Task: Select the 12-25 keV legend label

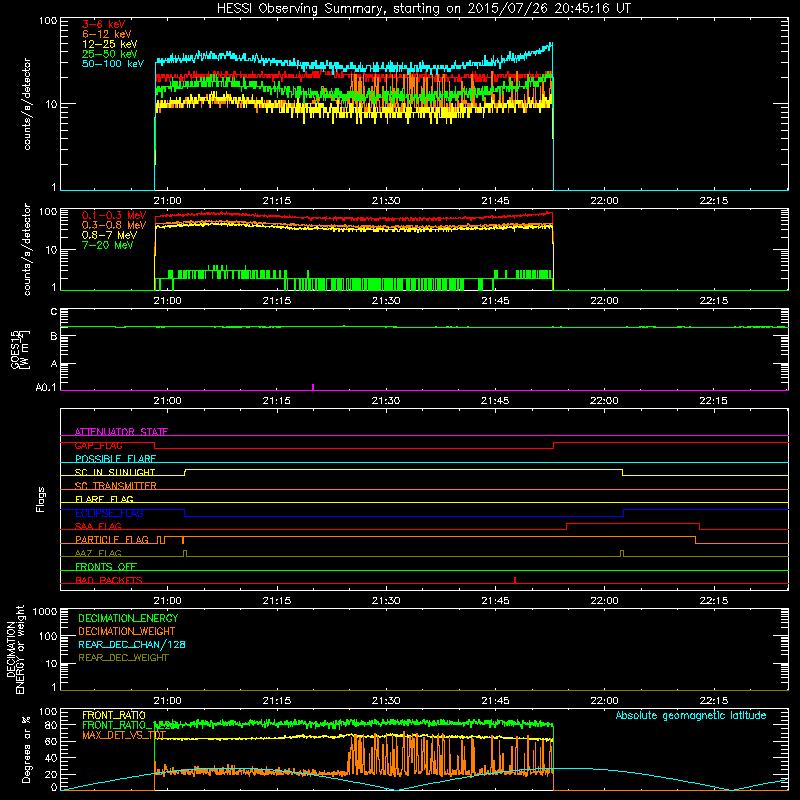Action: tap(110, 44)
